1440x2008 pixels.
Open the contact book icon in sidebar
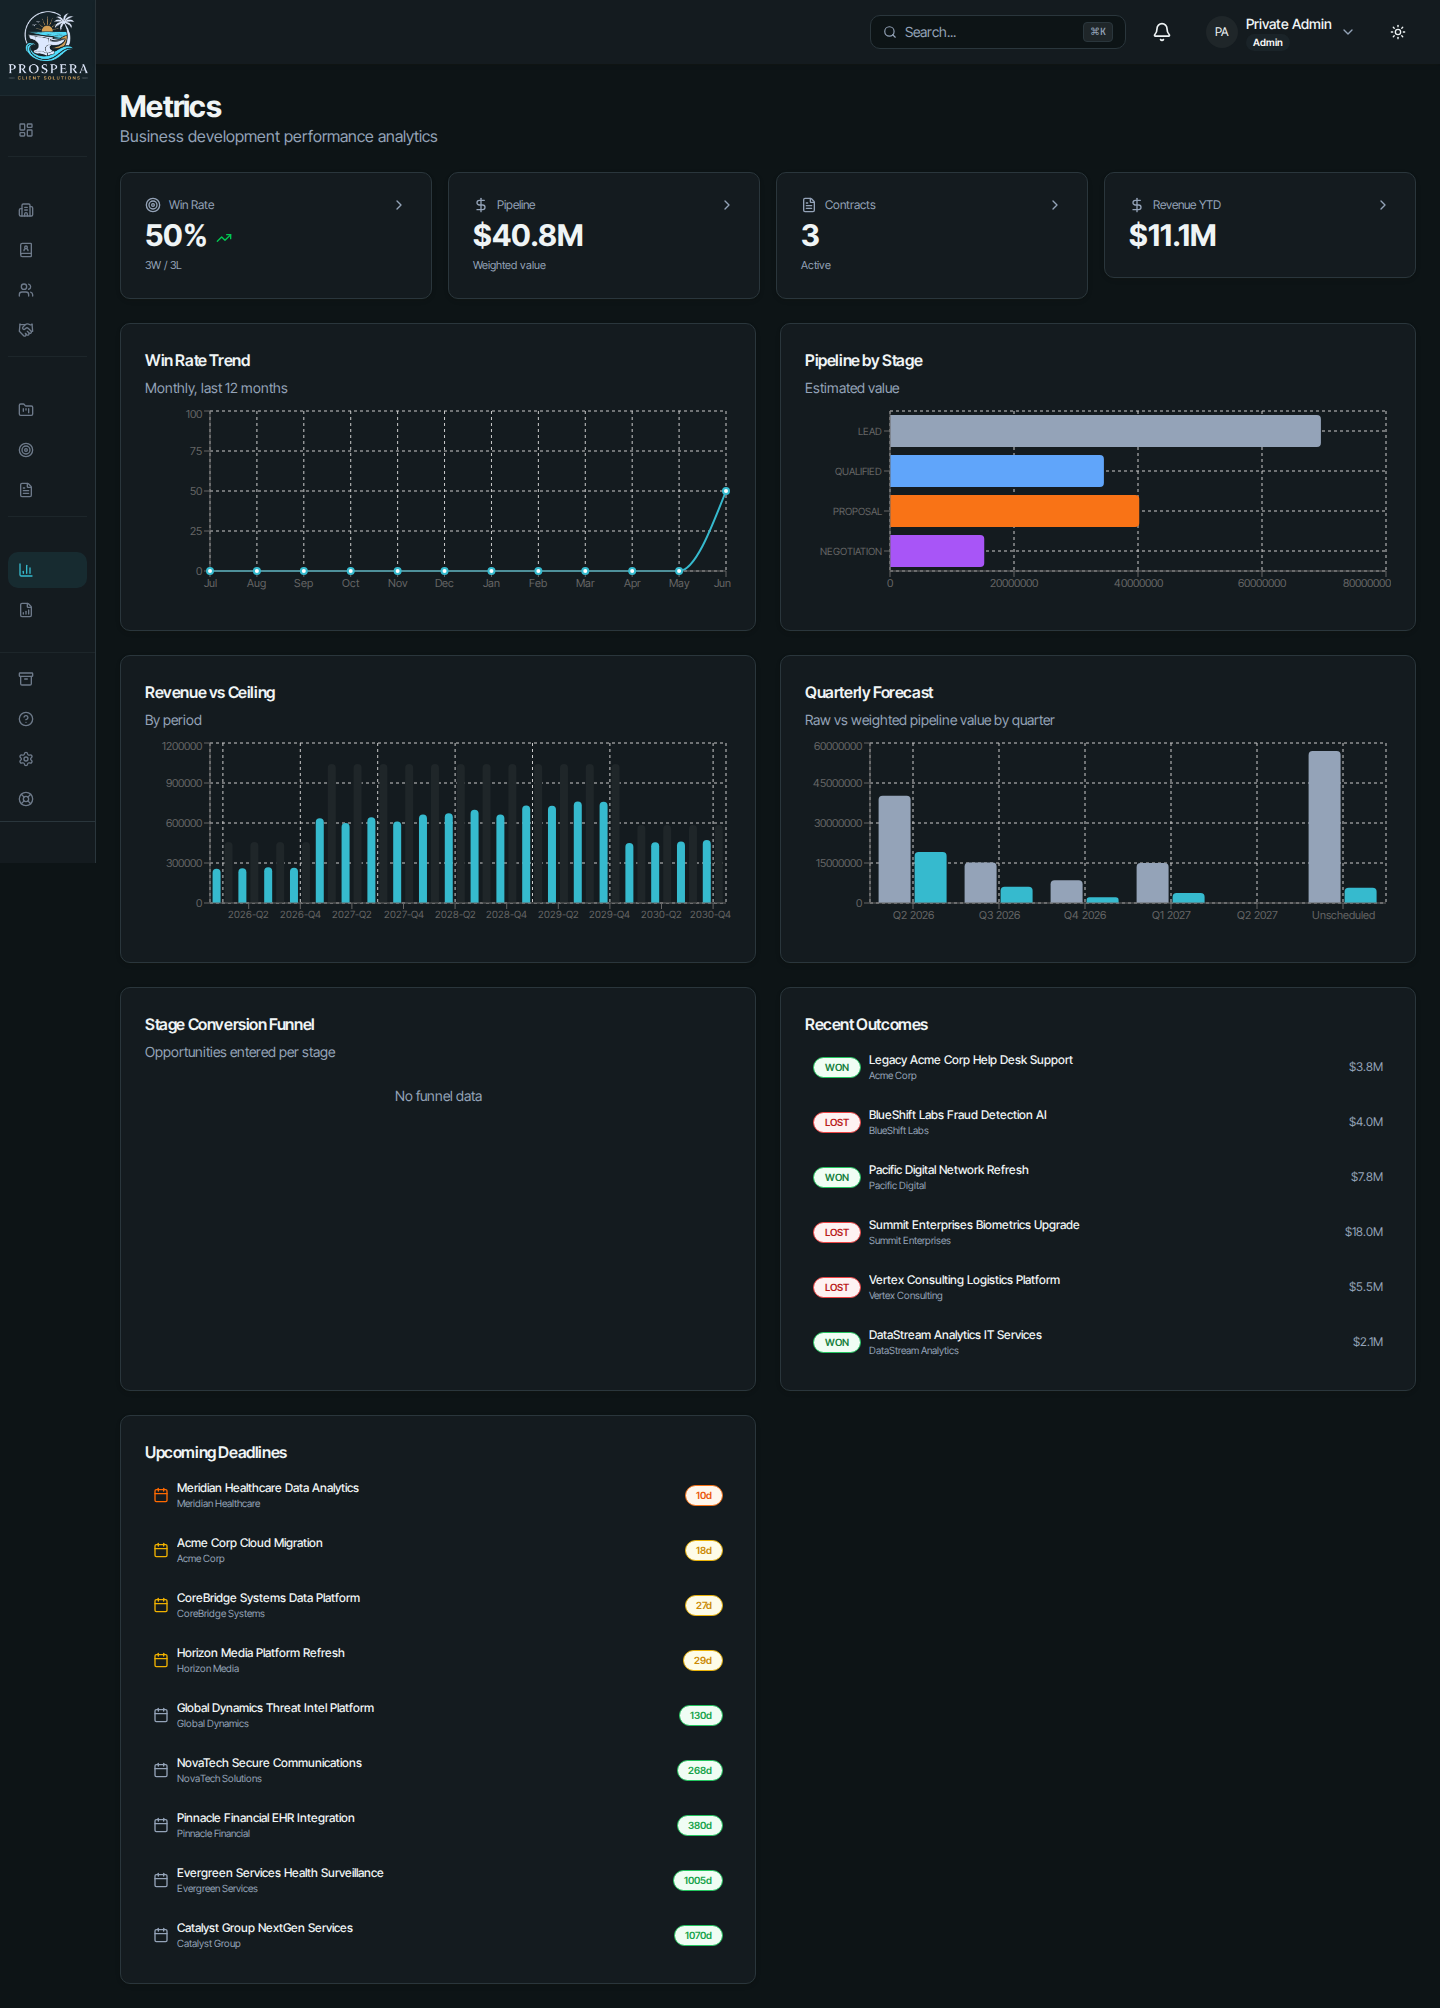click(x=26, y=250)
